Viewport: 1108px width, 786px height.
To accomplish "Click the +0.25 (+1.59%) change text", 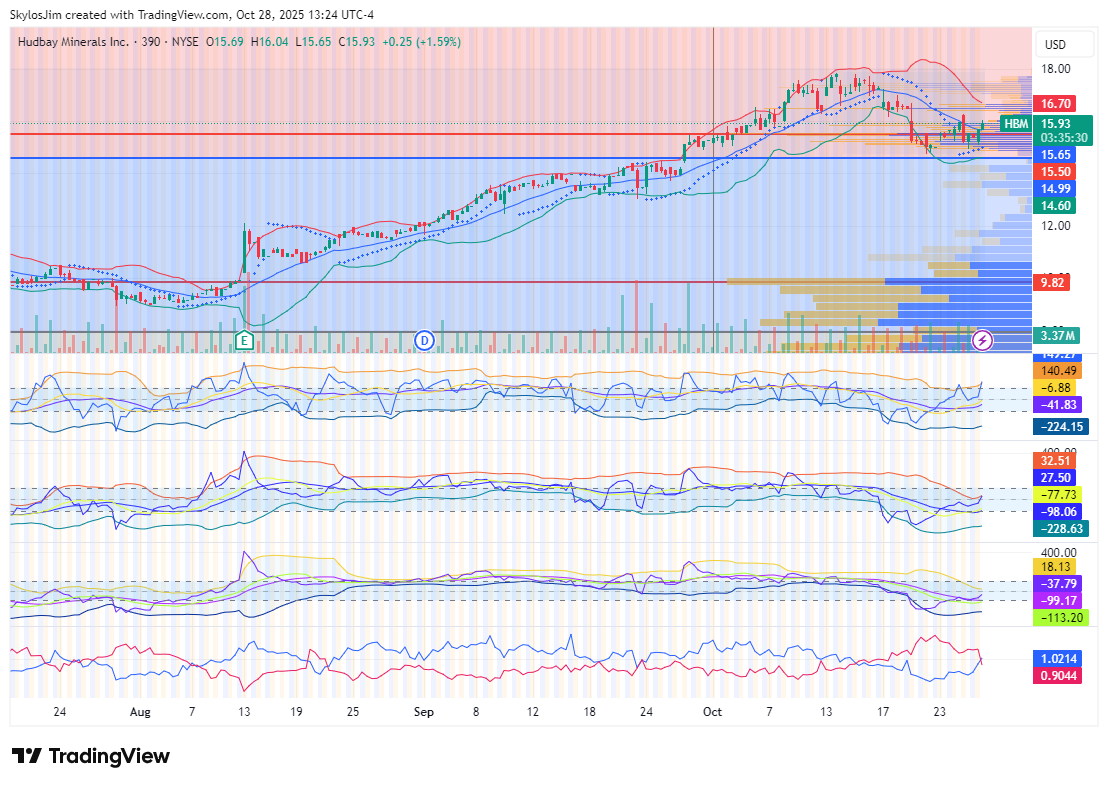I will (x=421, y=42).
